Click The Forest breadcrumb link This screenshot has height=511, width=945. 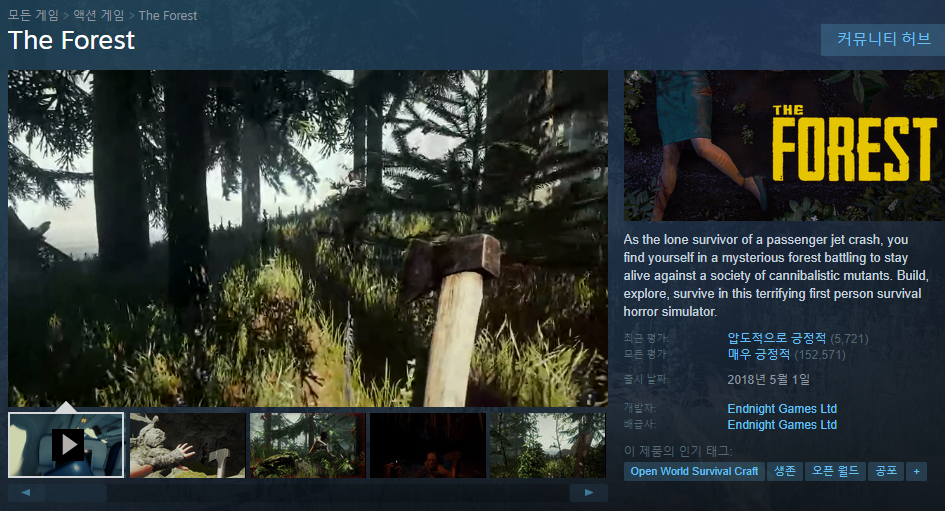tap(168, 16)
